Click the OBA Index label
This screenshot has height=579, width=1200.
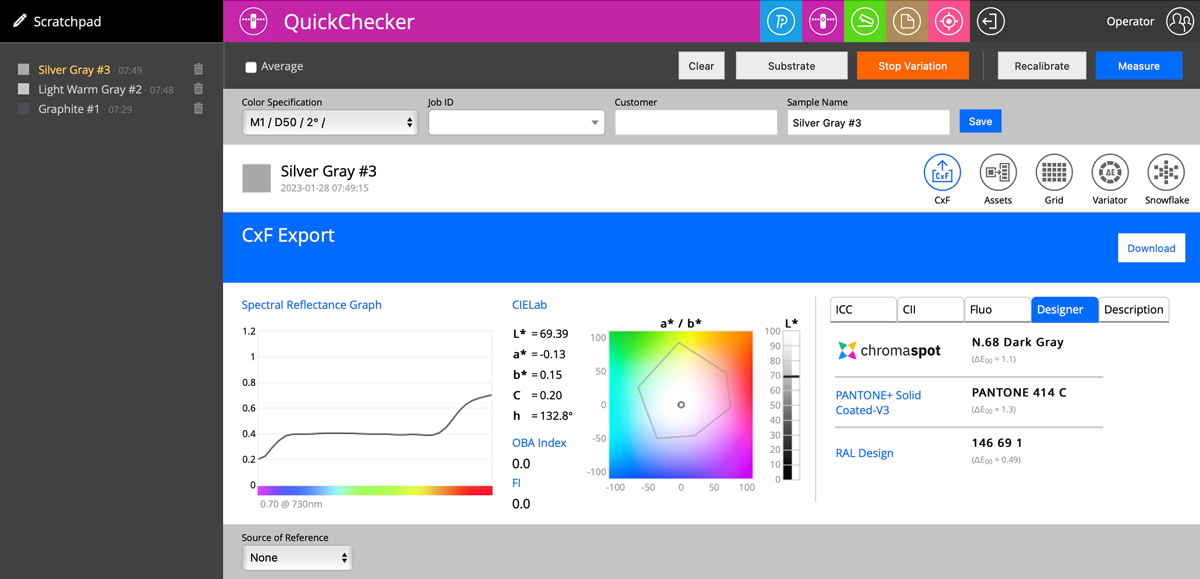click(x=539, y=443)
